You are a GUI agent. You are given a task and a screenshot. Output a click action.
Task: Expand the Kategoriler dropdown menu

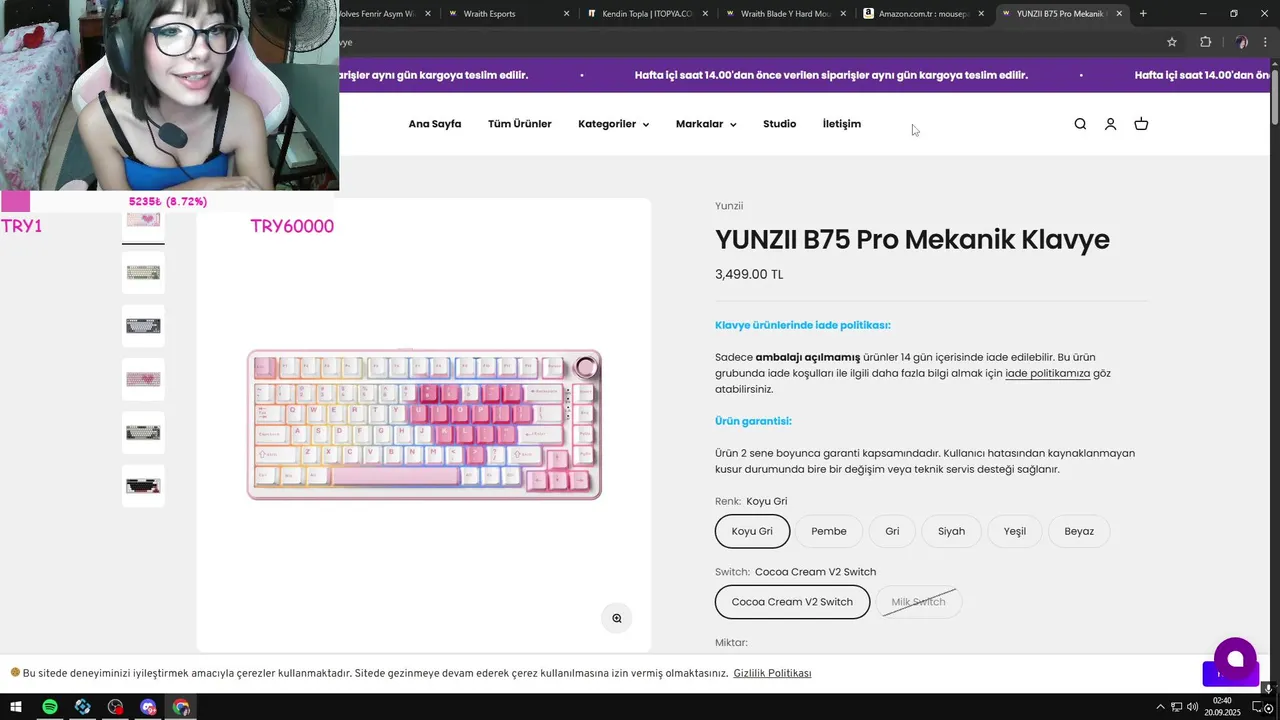pyautogui.click(x=613, y=124)
